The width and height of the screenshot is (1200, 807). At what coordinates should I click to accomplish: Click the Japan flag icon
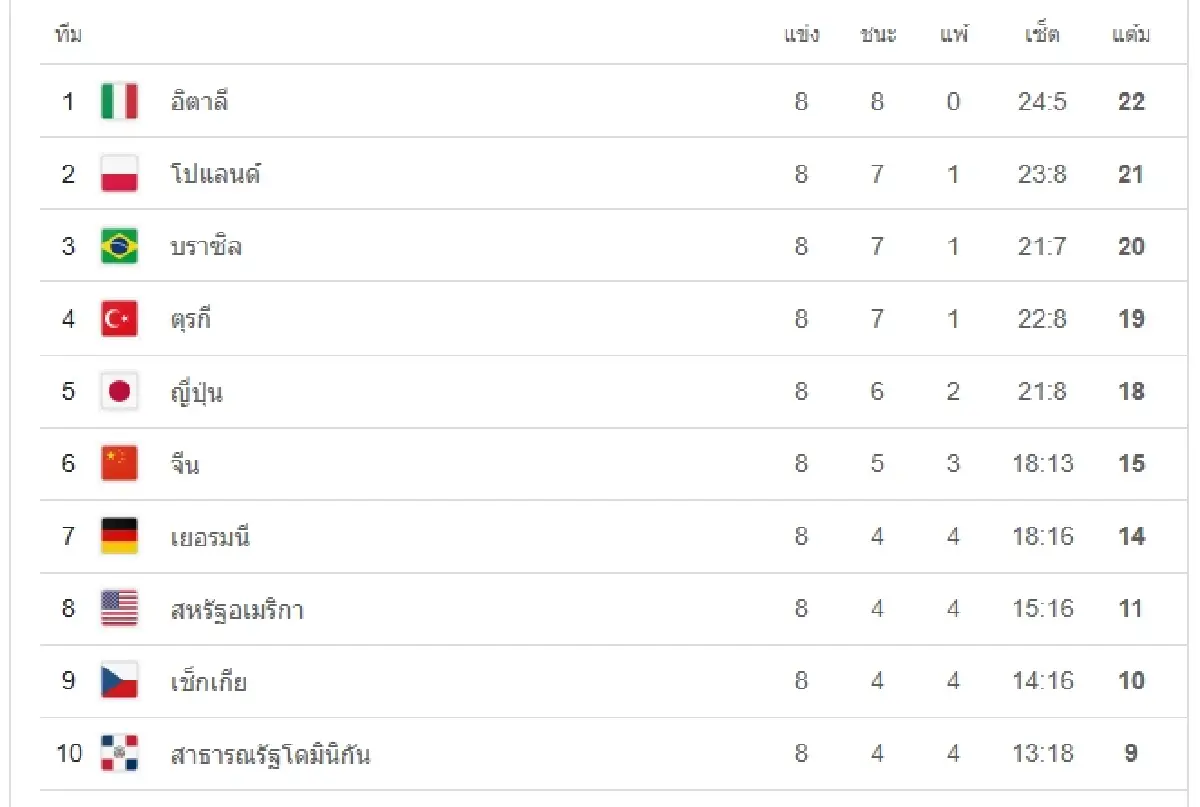[x=119, y=391]
